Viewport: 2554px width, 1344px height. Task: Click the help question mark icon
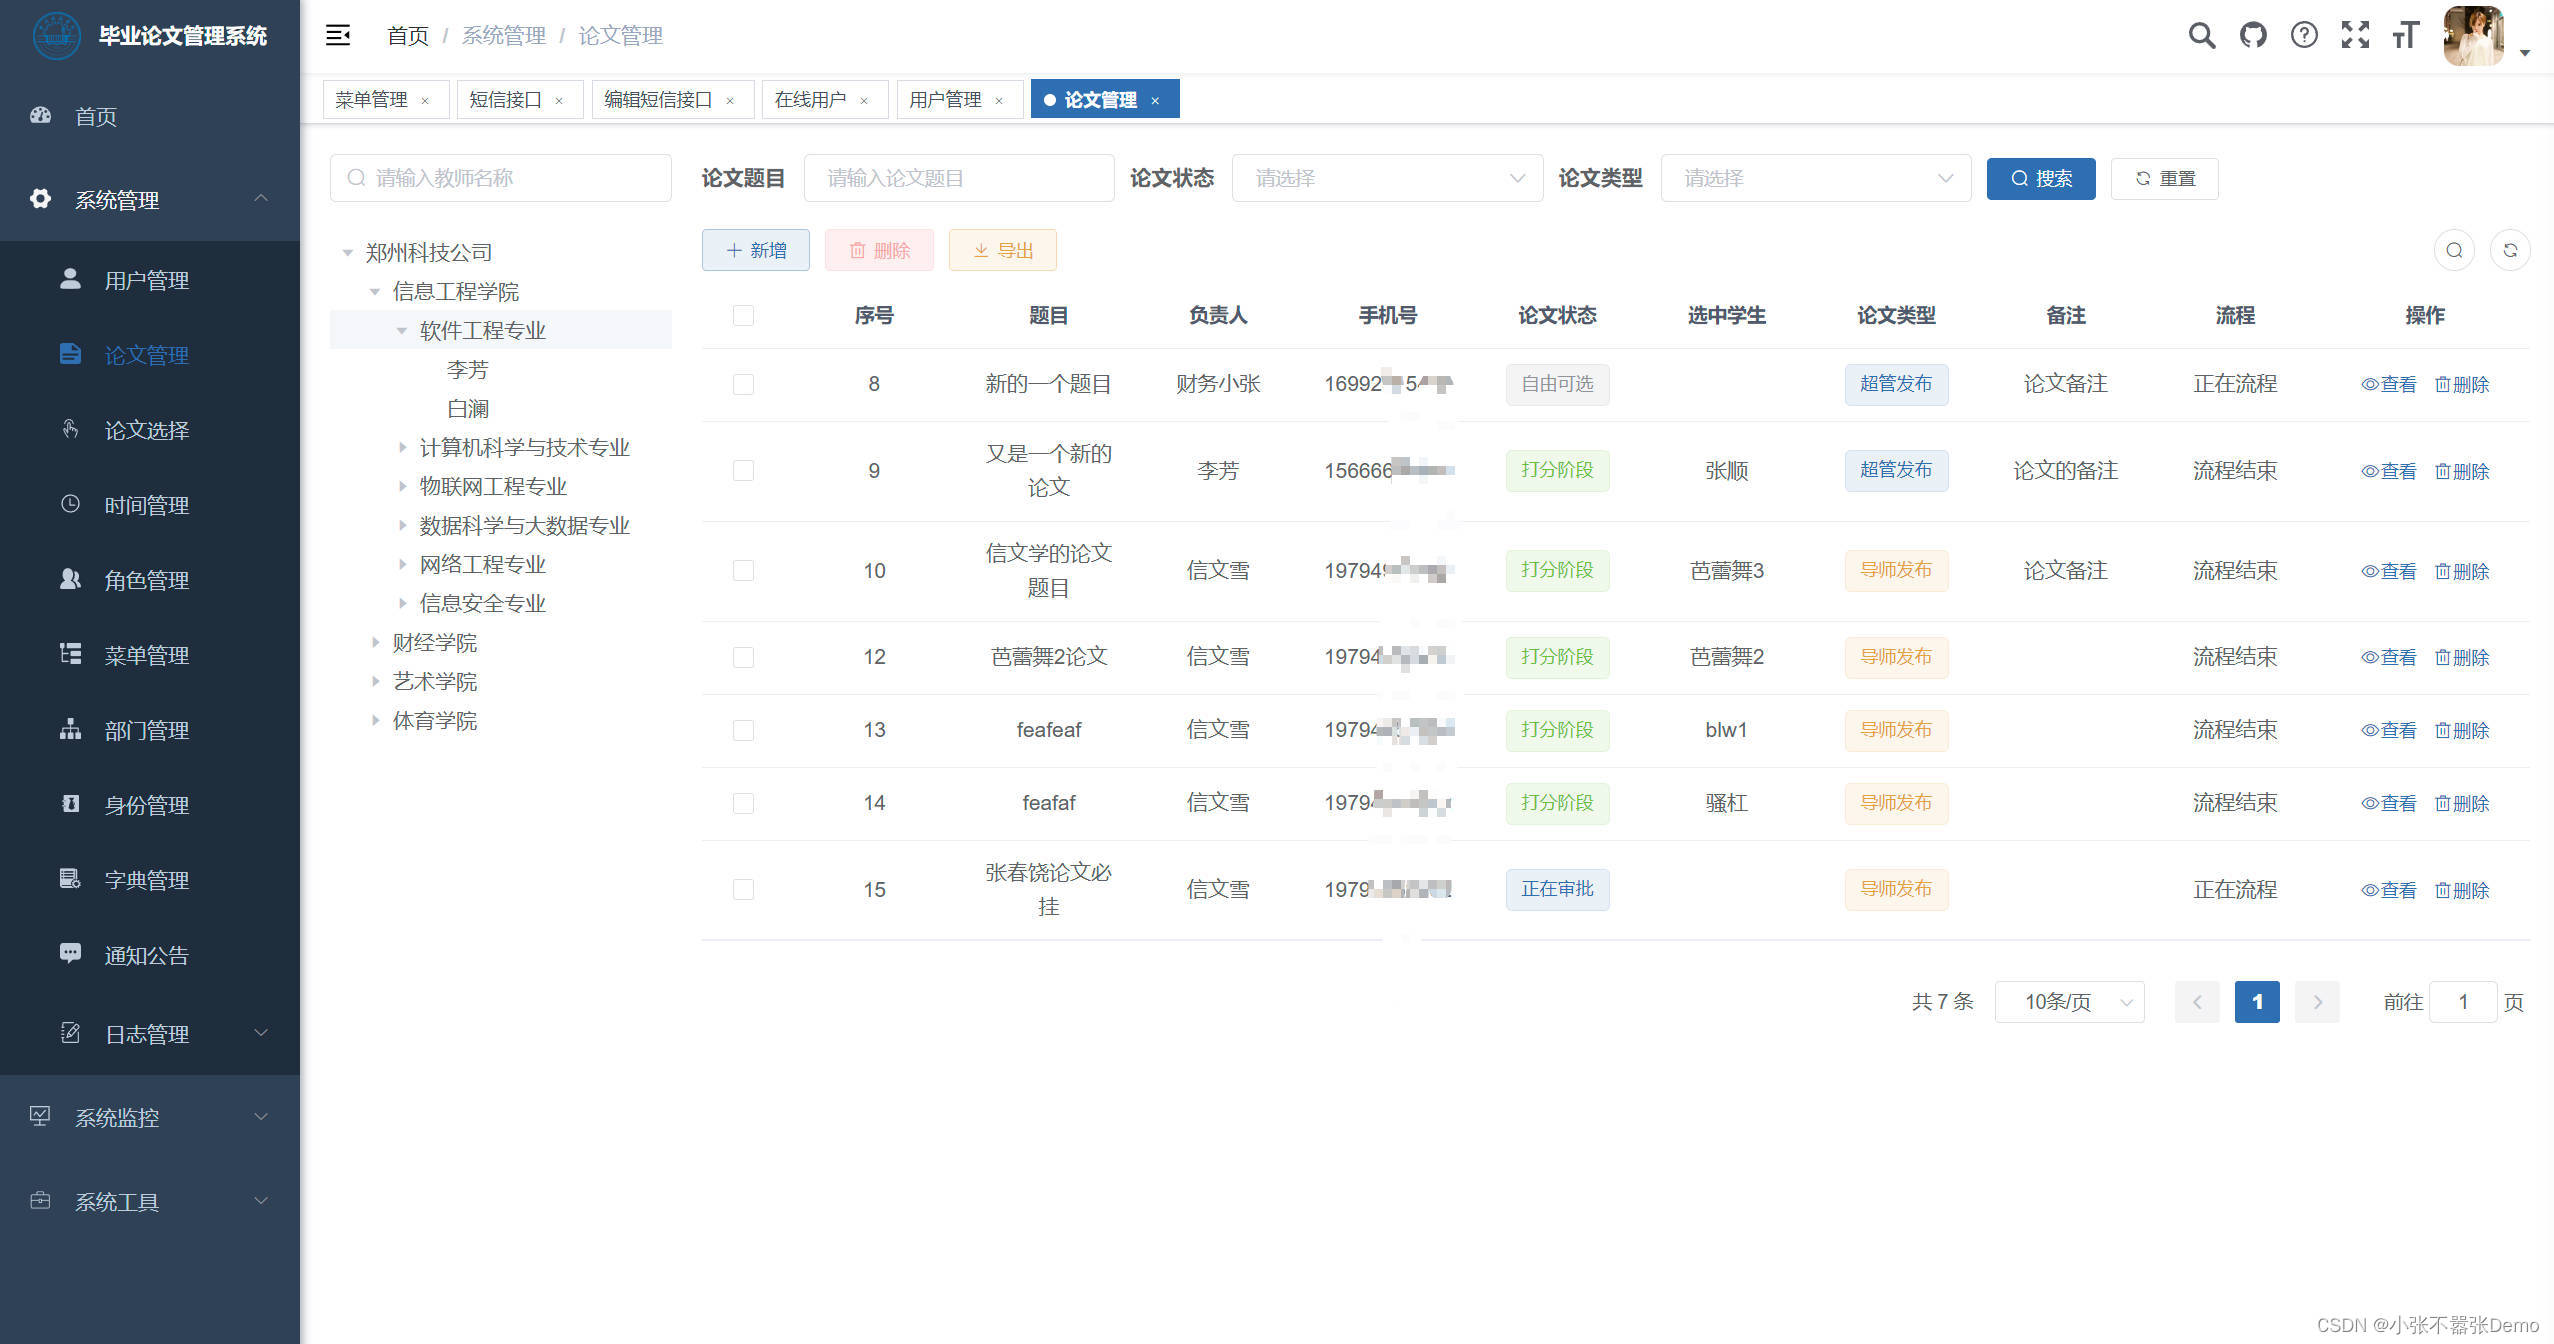2304,36
